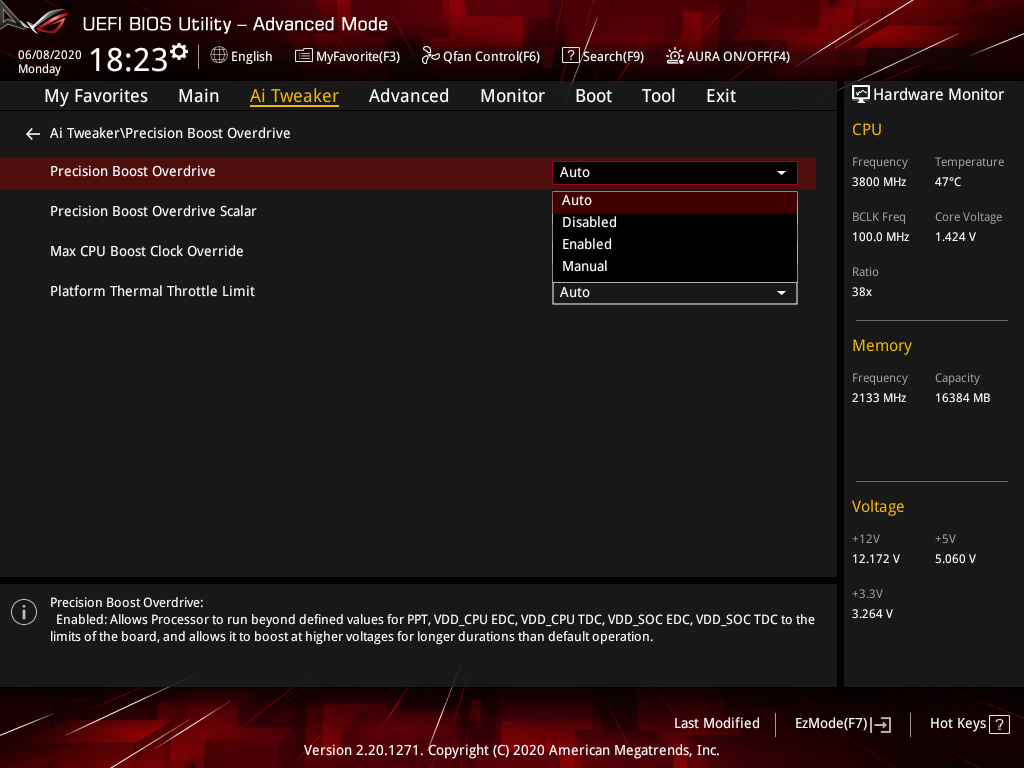Click Qfan Control(F6) label
Image resolution: width=1024 pixels, height=768 pixels.
point(491,57)
